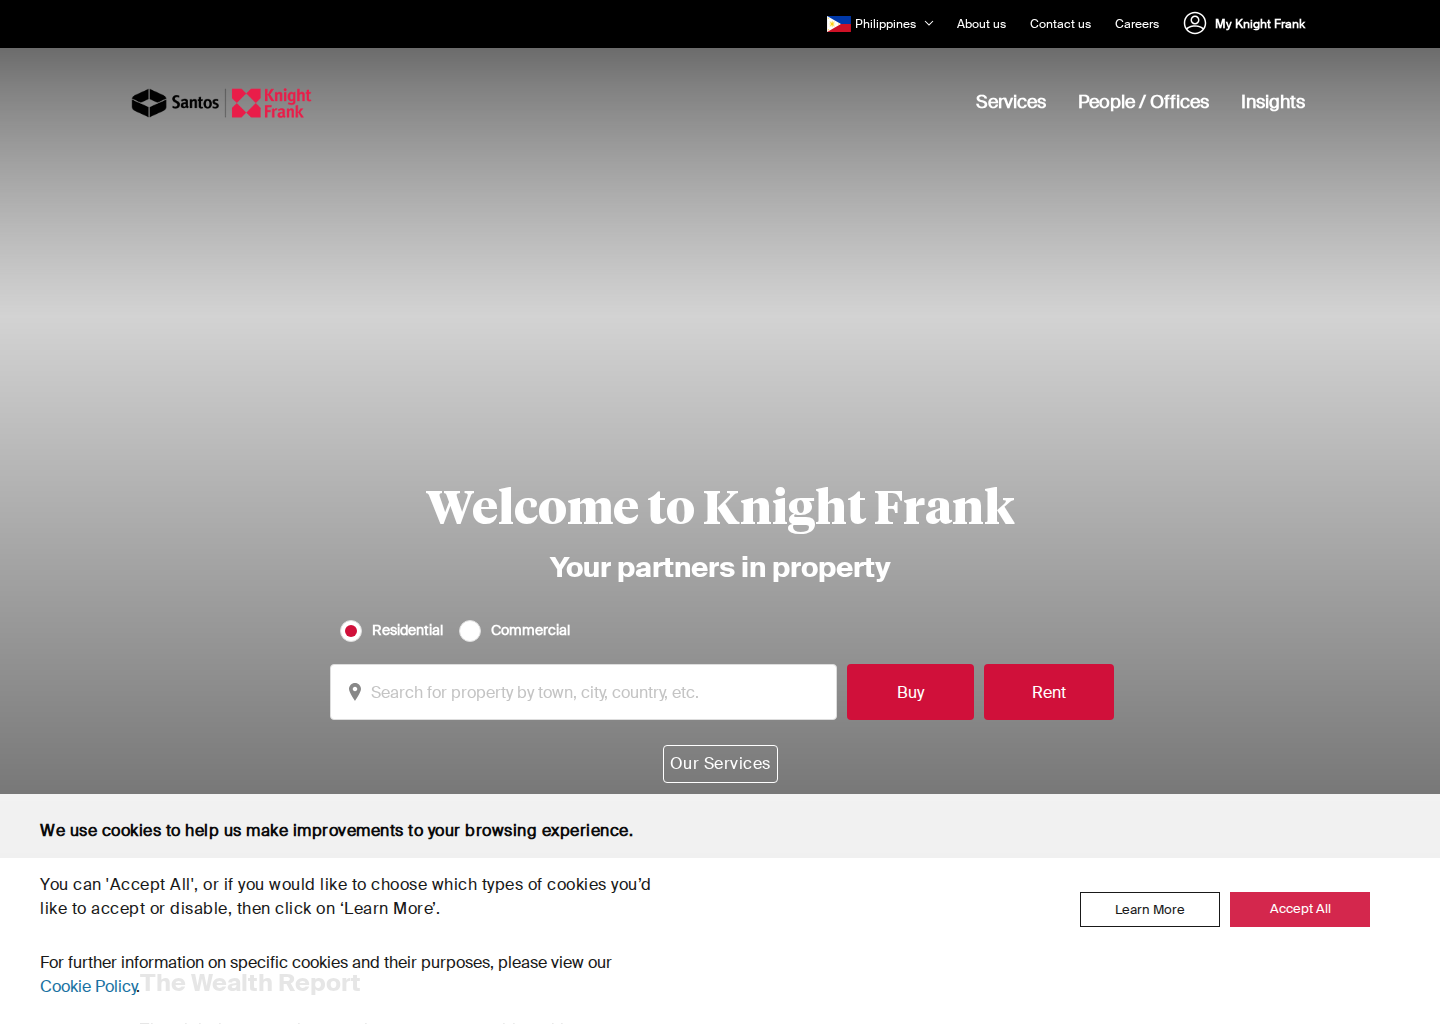The width and height of the screenshot is (1440, 1024).
Task: Click the red Rent button
Action: click(x=1049, y=692)
